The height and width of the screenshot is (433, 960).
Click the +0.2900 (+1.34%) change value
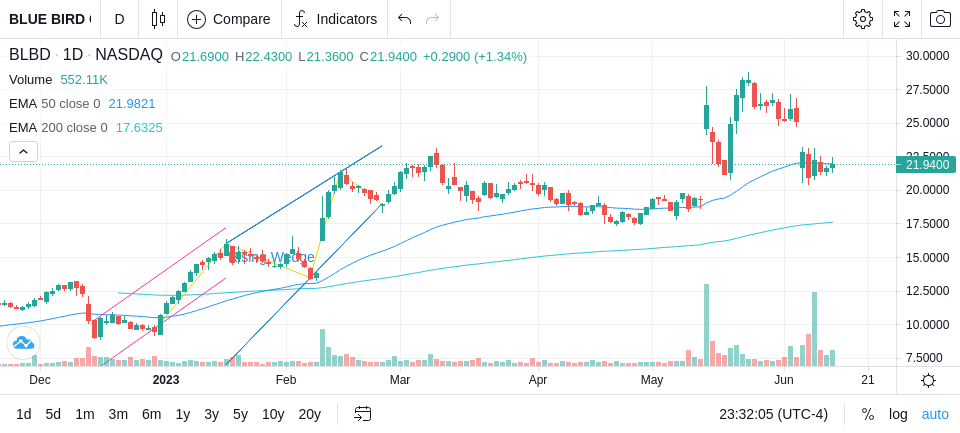[x=474, y=56]
